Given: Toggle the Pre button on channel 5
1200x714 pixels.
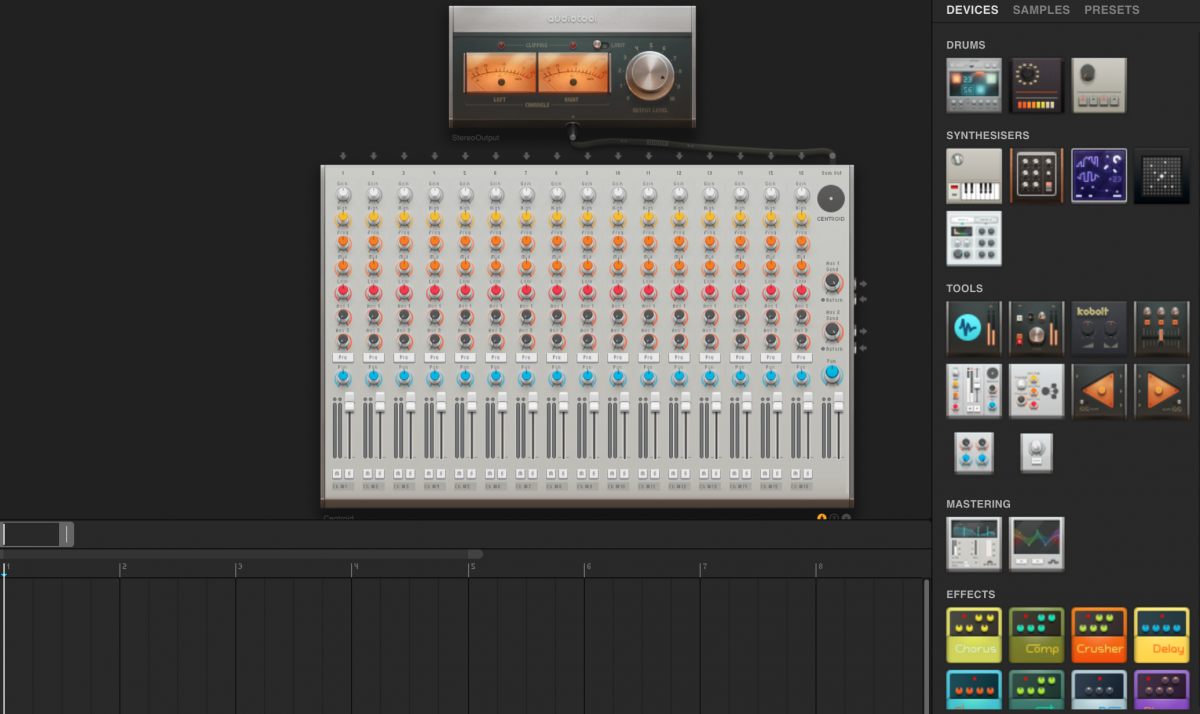Looking at the screenshot, I should (x=465, y=357).
